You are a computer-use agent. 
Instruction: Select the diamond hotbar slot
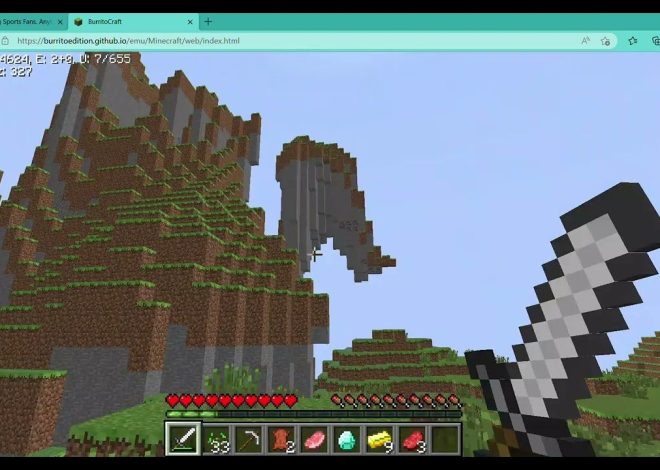click(347, 439)
